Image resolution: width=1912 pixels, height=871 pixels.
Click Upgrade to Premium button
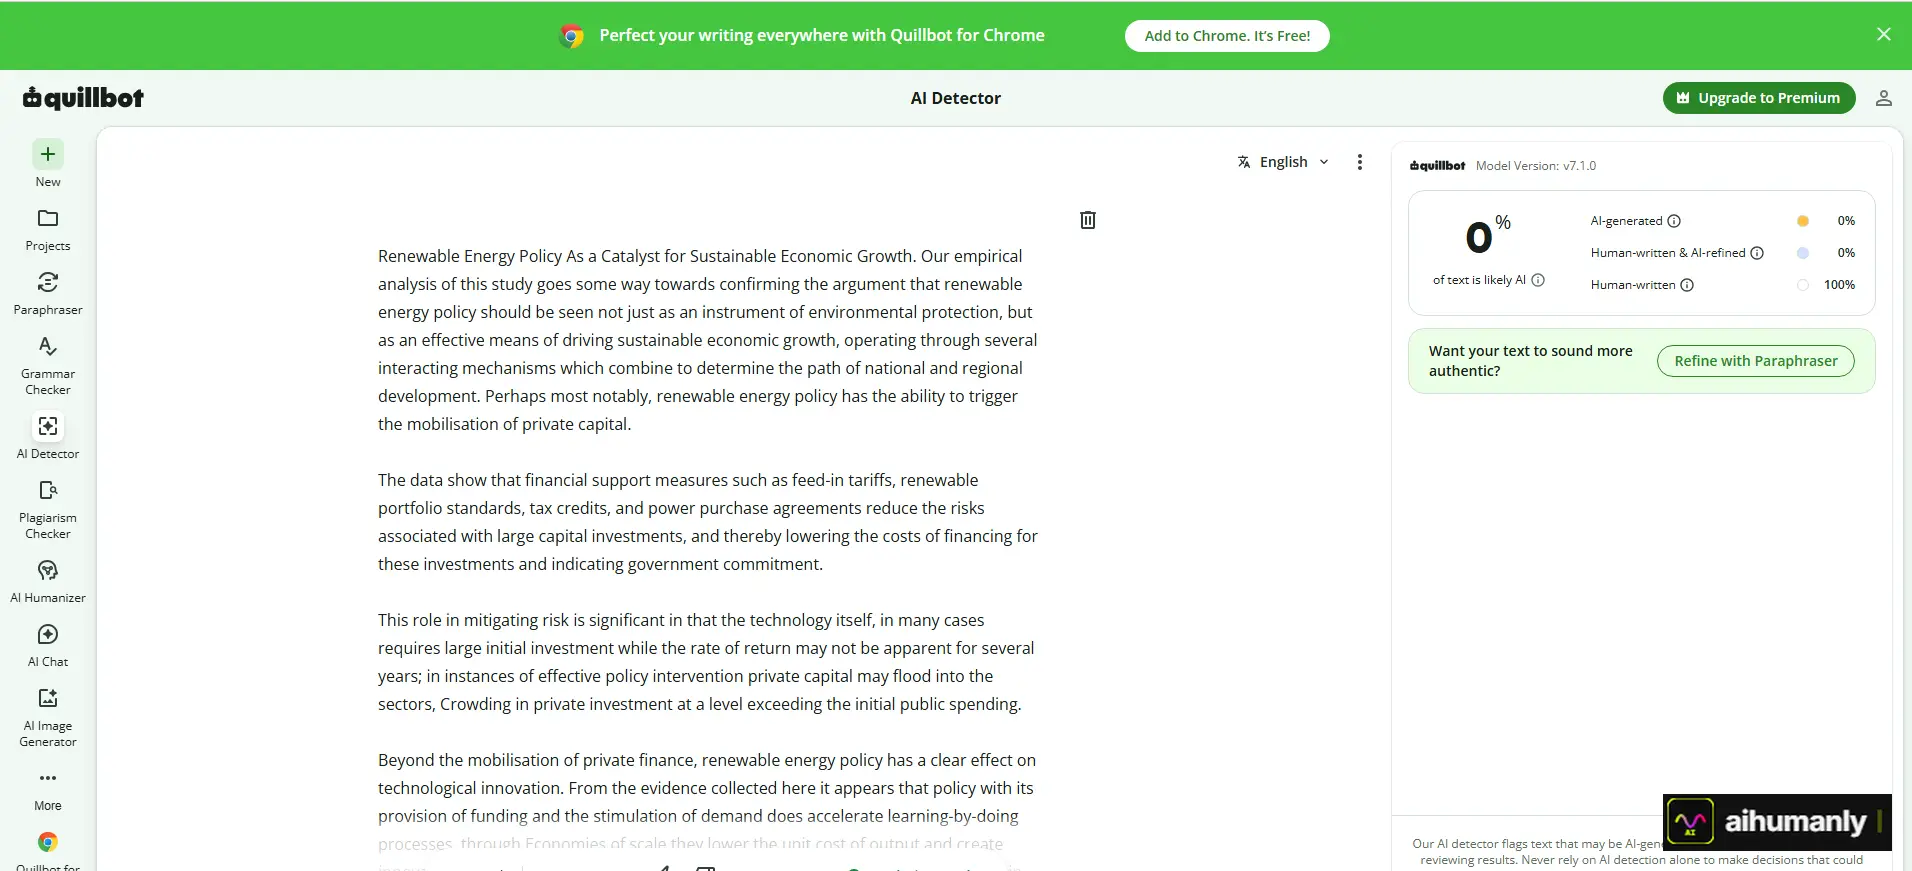tap(1759, 98)
